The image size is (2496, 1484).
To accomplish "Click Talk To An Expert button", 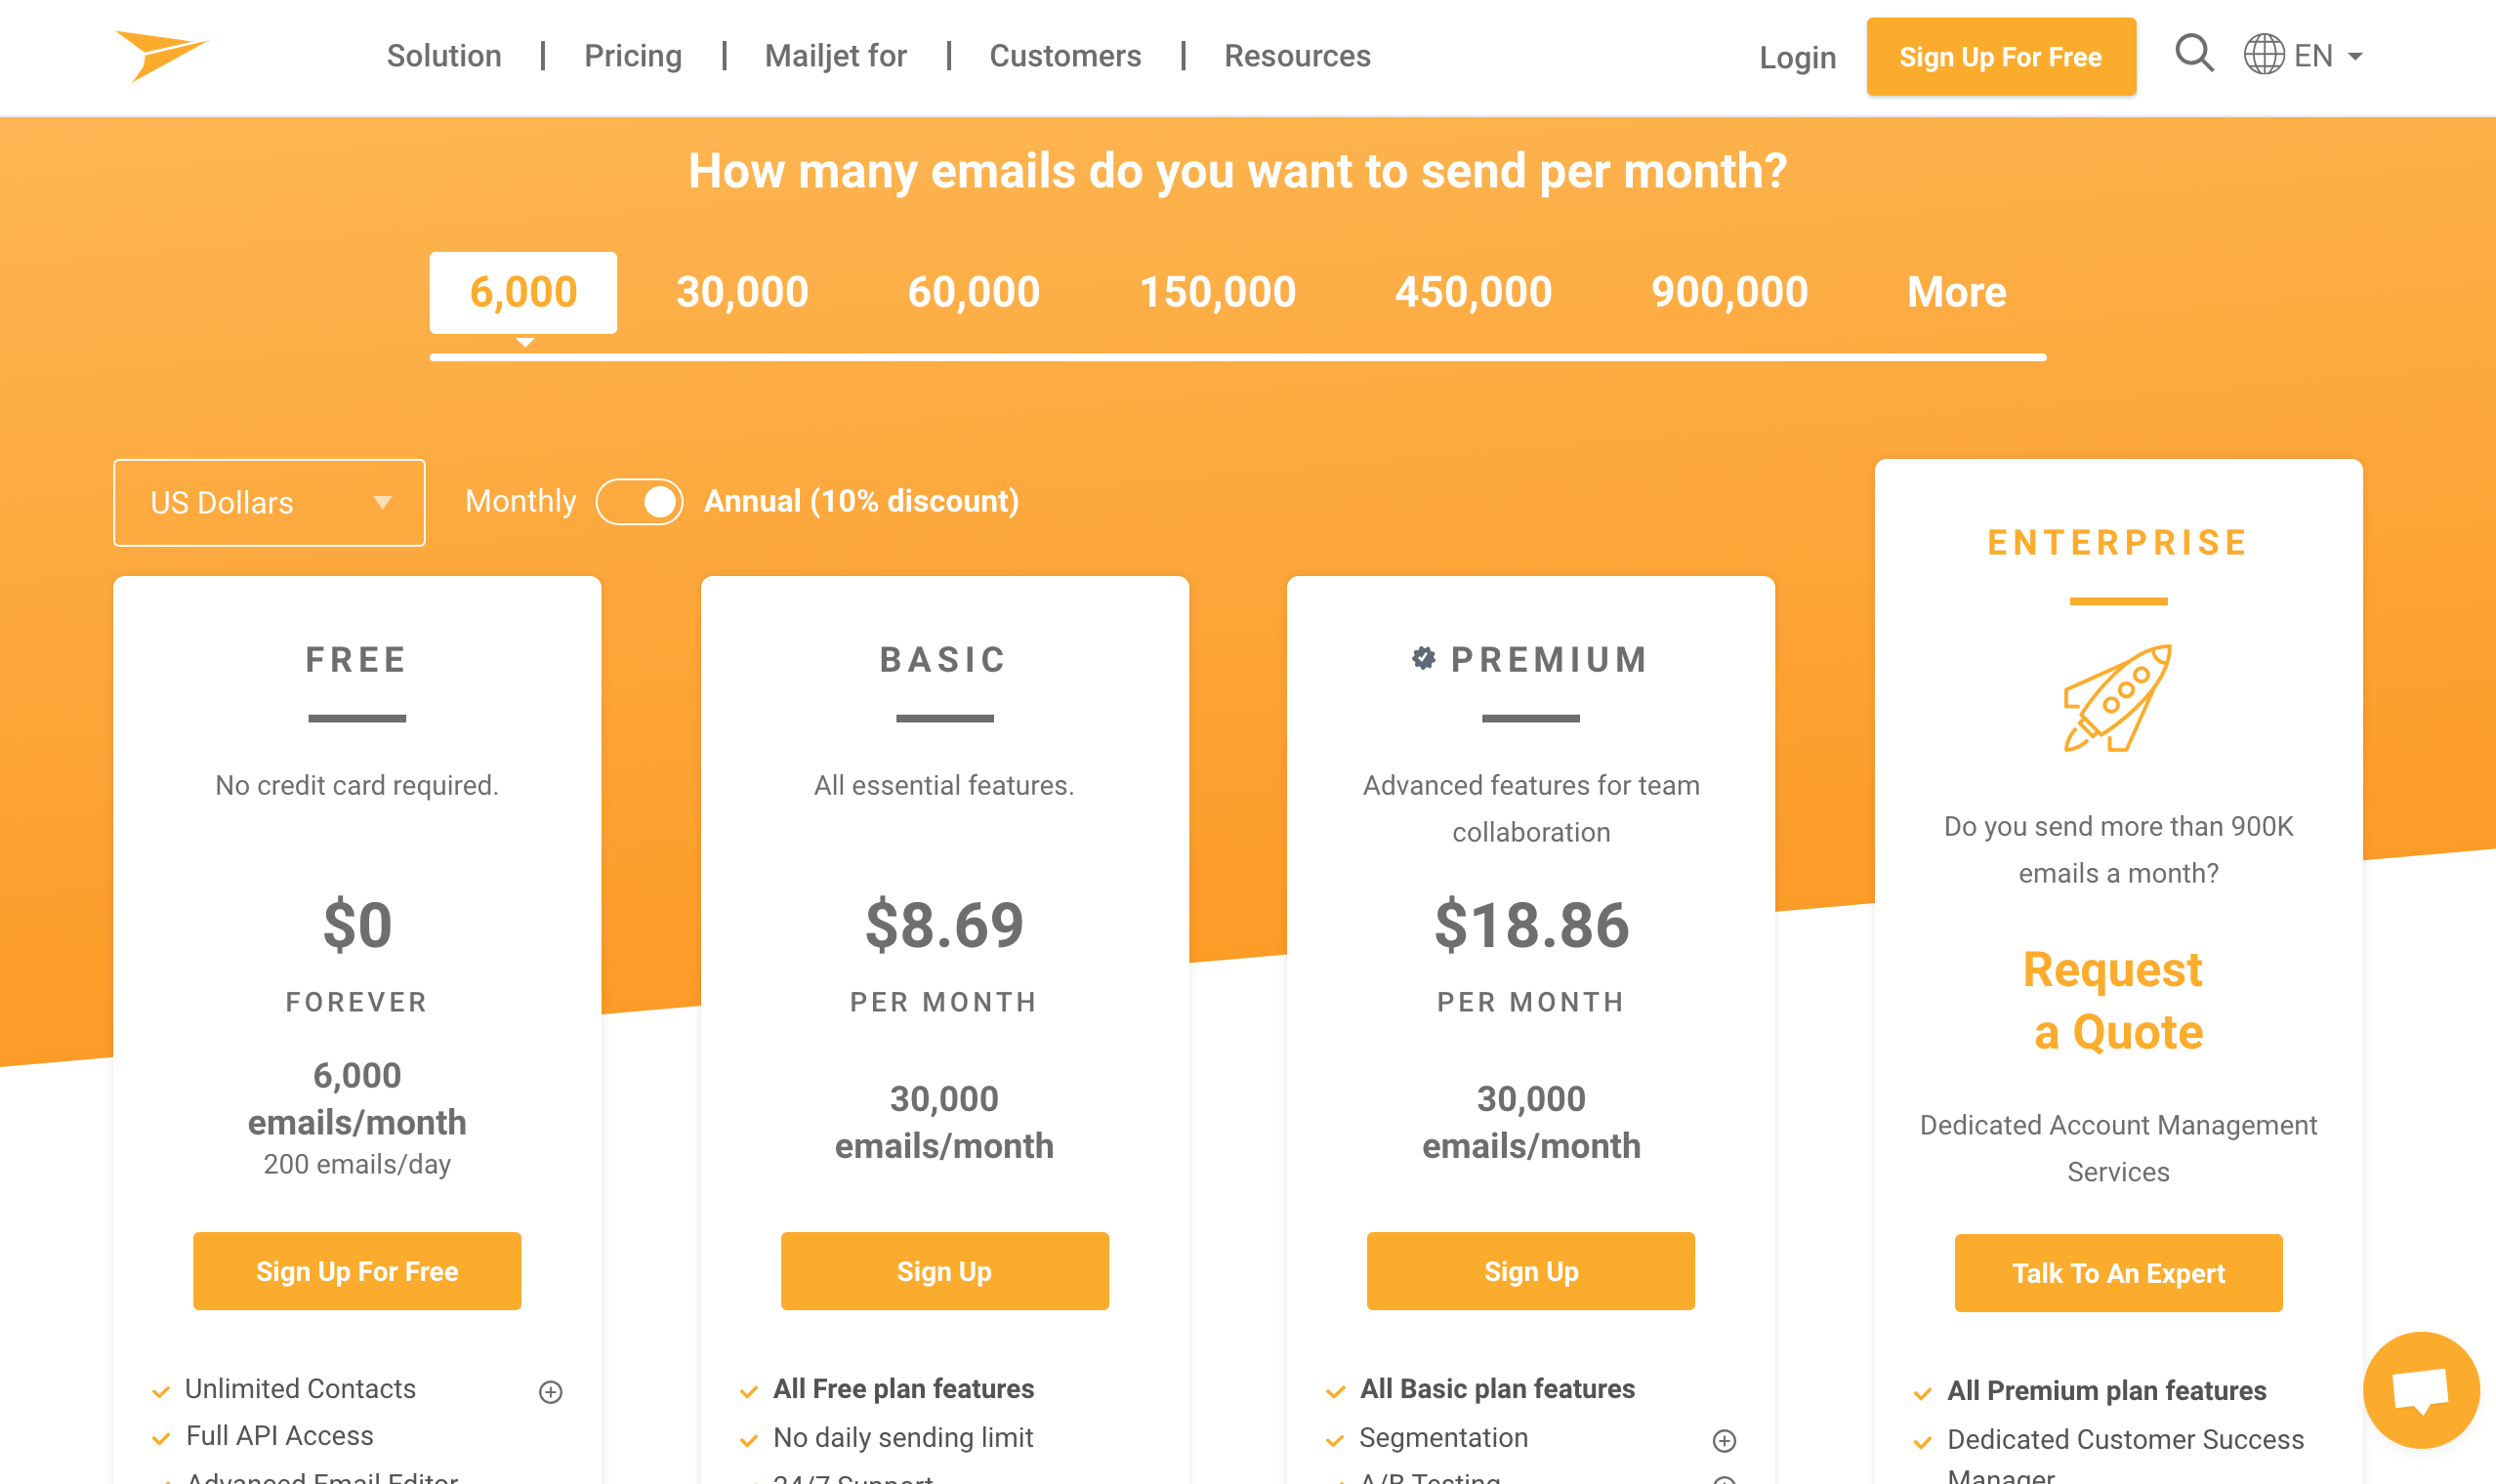I will [x=2117, y=1272].
